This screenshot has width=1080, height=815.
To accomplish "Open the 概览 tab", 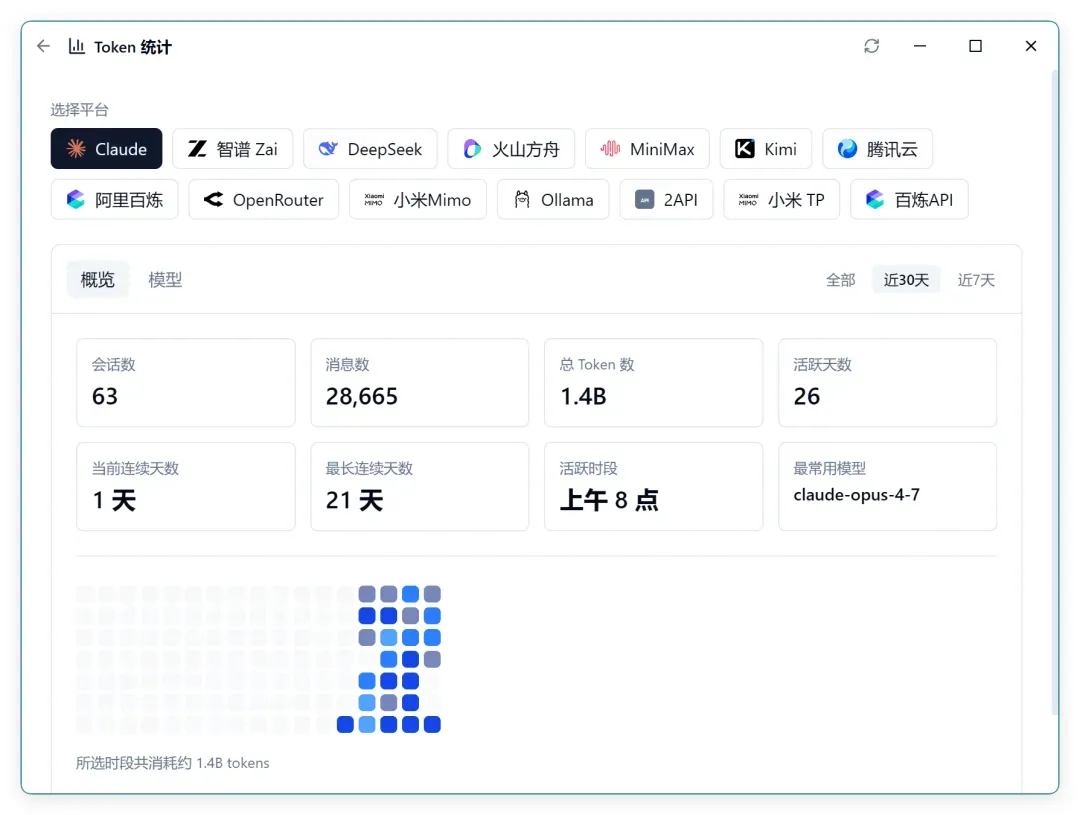I will (98, 280).
